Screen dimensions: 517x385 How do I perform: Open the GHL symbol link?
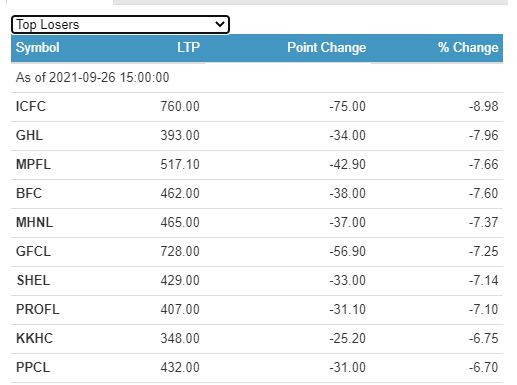[x=29, y=136]
